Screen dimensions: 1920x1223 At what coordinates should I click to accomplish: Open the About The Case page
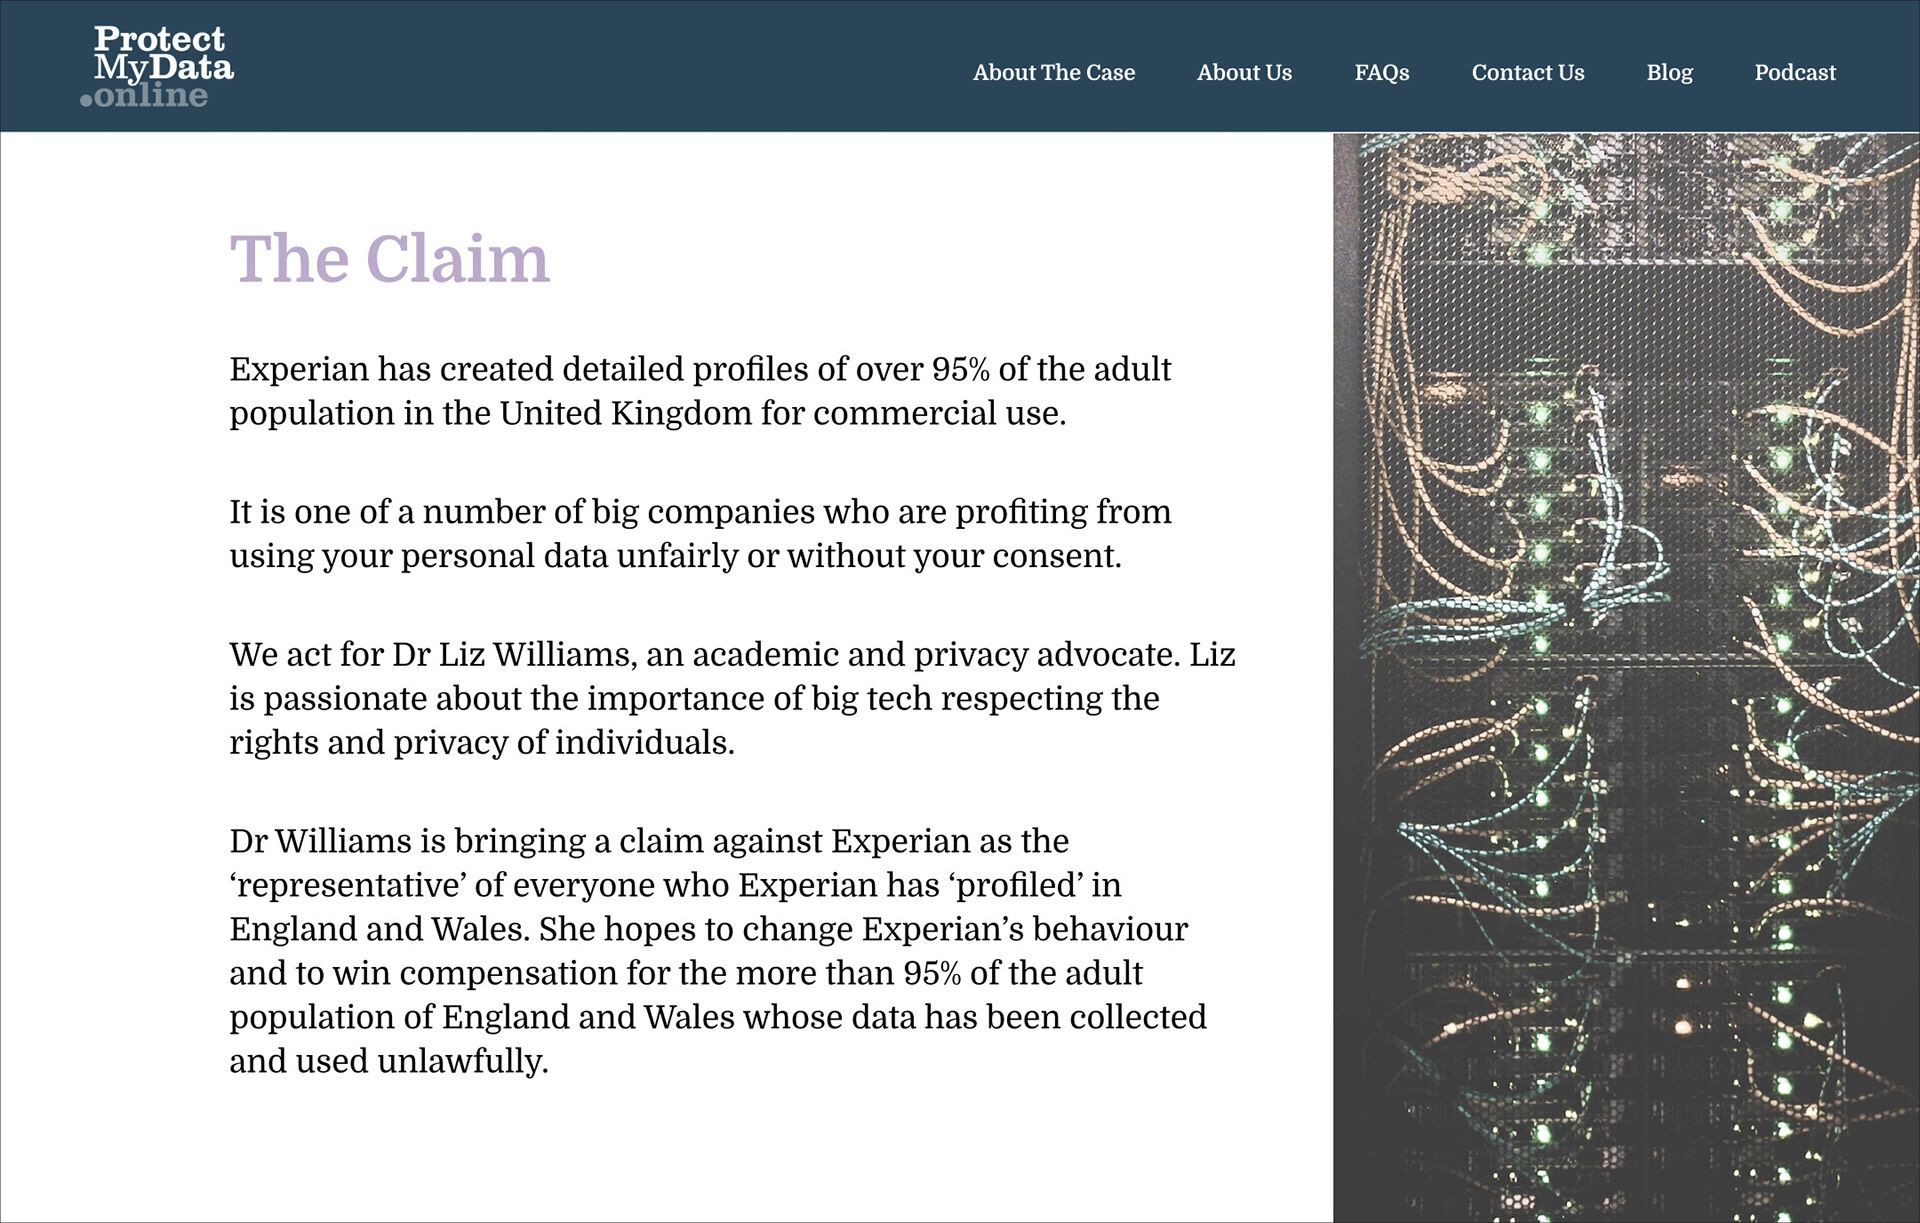[1053, 73]
